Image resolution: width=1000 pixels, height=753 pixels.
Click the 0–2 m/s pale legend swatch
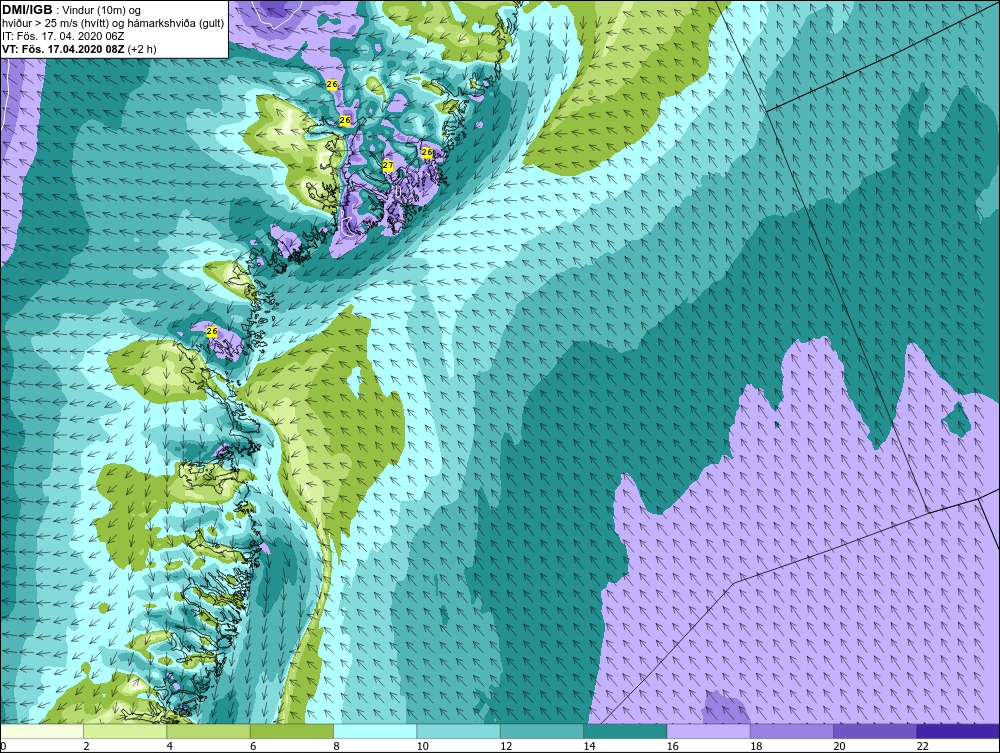point(42,731)
